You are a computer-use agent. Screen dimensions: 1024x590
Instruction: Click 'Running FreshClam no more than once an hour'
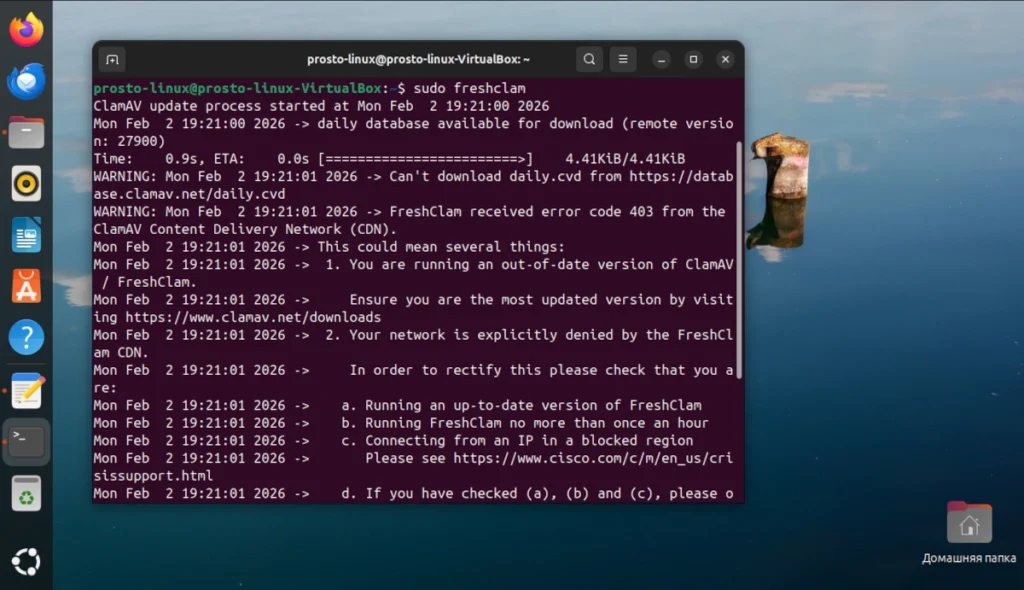coord(537,423)
